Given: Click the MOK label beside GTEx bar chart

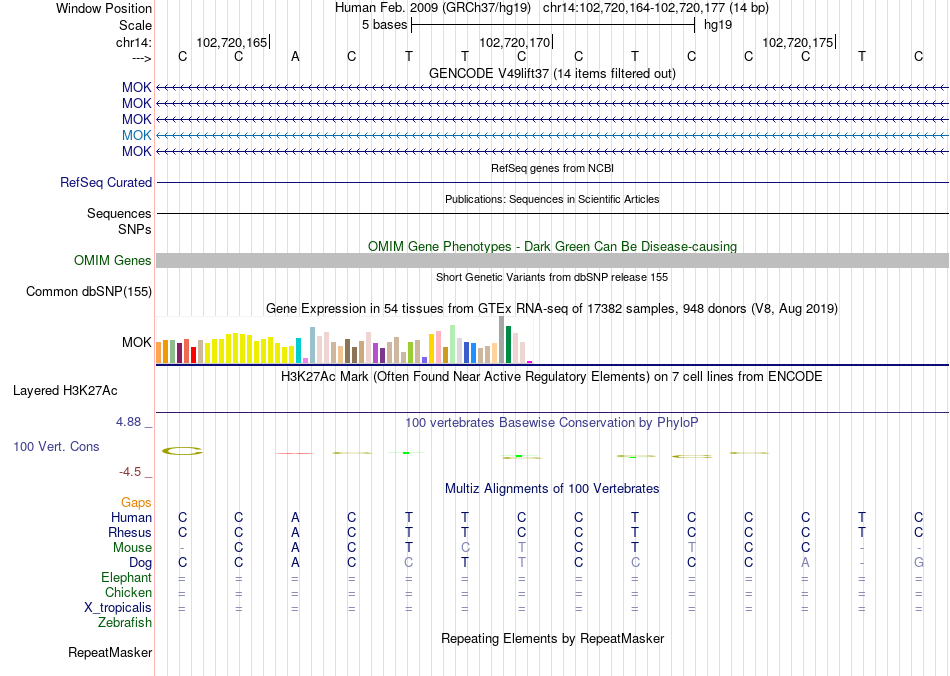Looking at the screenshot, I should click(136, 342).
